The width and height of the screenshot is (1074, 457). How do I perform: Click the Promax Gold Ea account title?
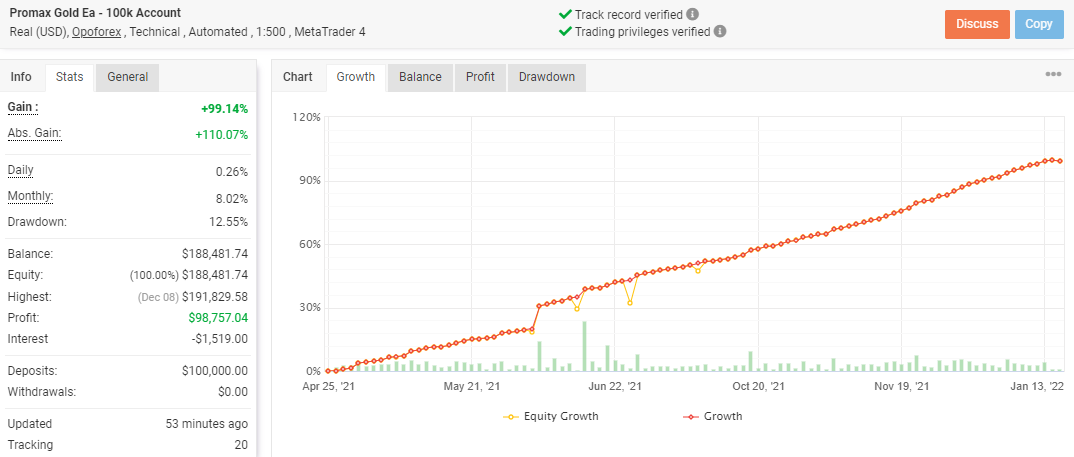95,12
